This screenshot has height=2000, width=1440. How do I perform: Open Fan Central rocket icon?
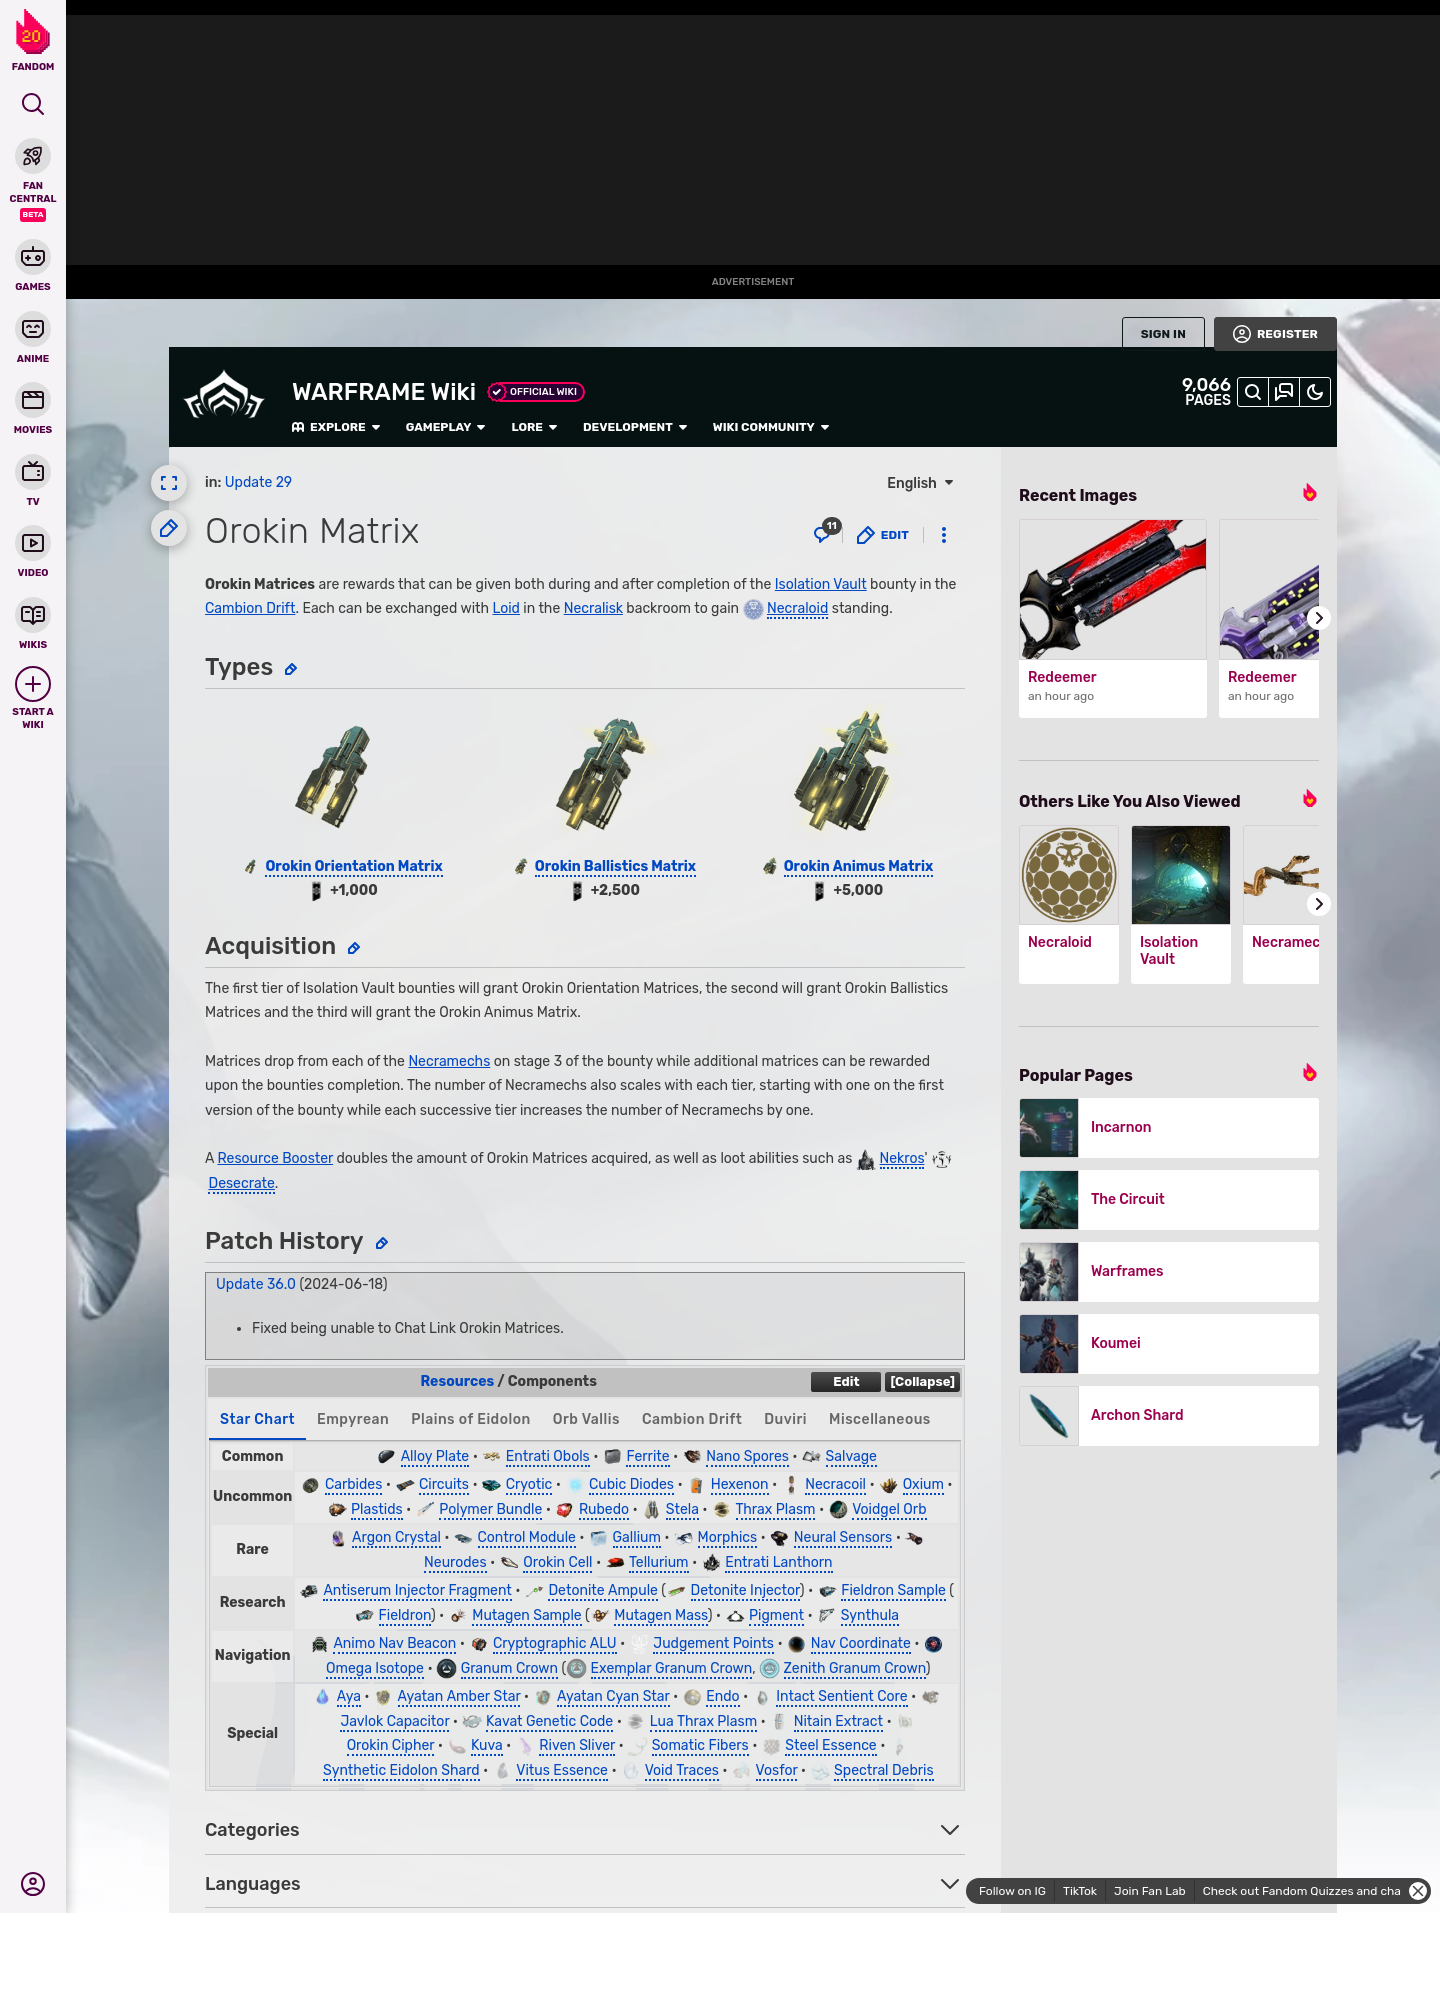[x=33, y=157]
